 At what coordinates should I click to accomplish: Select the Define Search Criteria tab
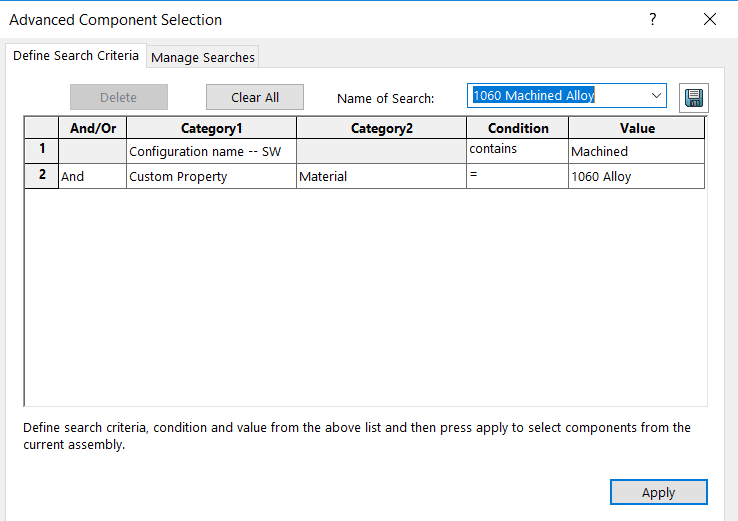(76, 56)
